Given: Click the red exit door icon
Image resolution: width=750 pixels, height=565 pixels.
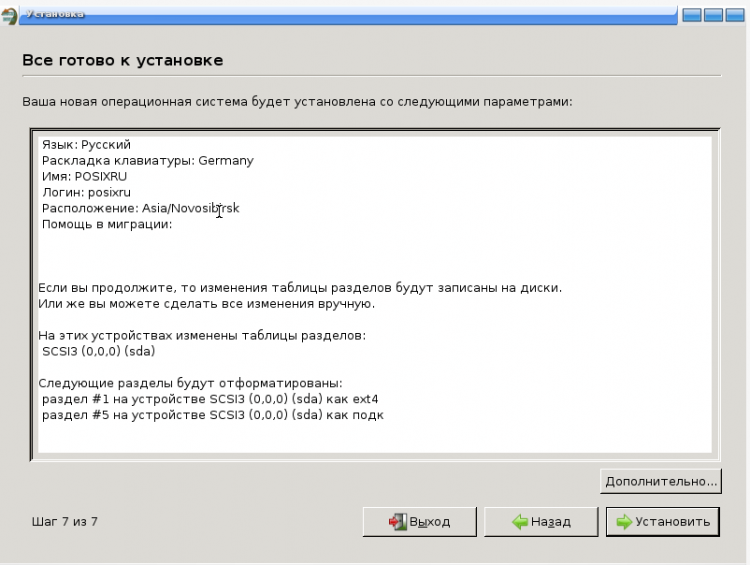Looking at the screenshot, I should click(x=397, y=521).
